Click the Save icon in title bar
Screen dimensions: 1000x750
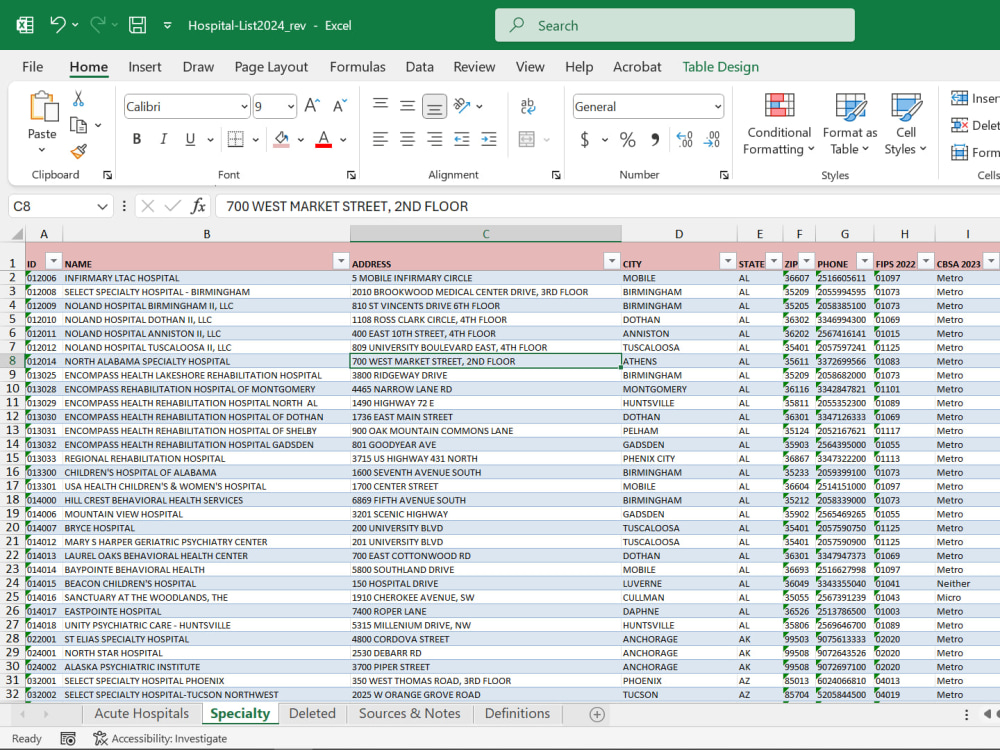[137, 26]
